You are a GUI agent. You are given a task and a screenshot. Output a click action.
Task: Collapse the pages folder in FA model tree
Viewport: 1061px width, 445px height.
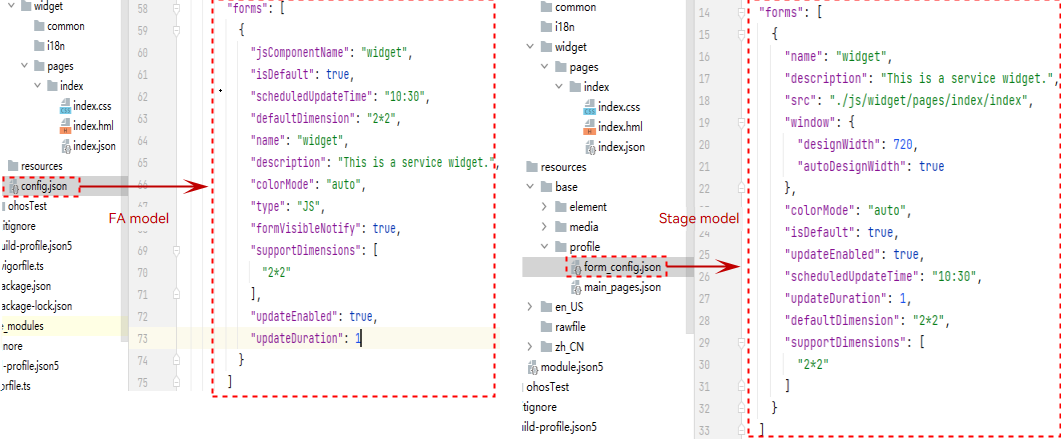24,66
